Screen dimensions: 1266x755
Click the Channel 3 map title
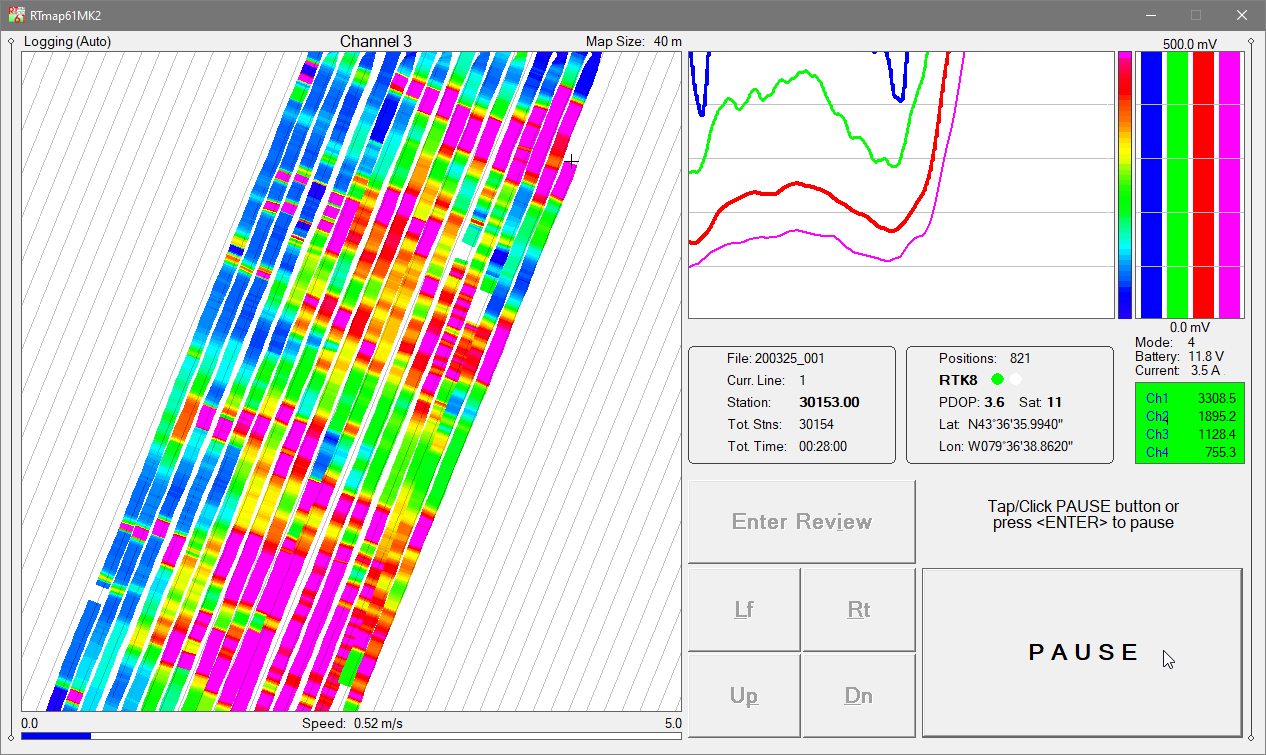[x=375, y=41]
